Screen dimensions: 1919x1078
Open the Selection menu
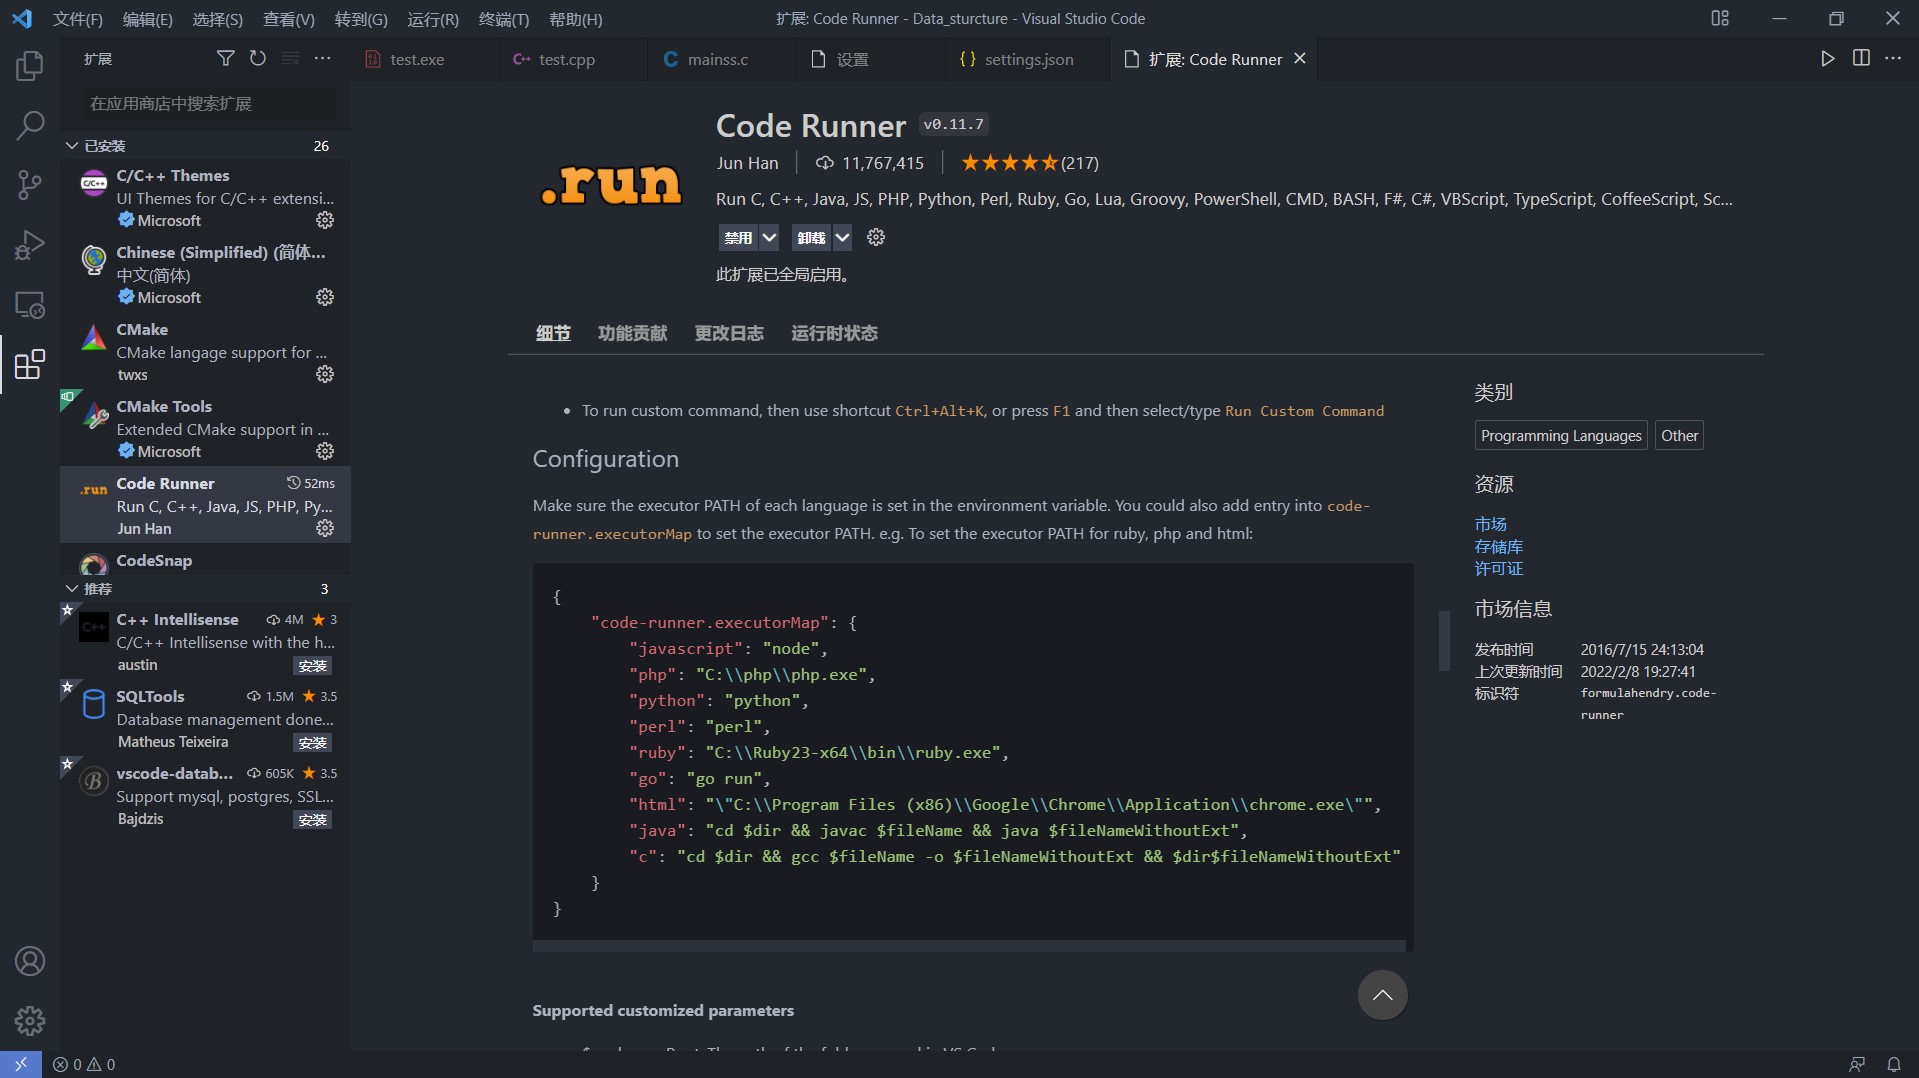pos(217,19)
